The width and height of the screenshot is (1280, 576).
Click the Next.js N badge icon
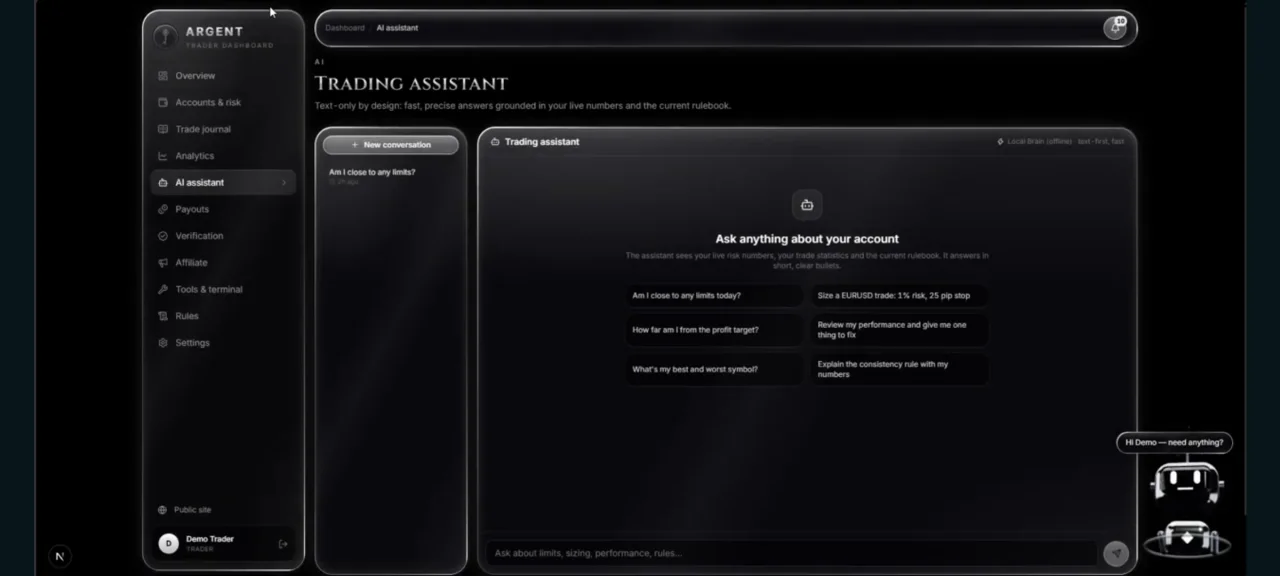pos(59,557)
